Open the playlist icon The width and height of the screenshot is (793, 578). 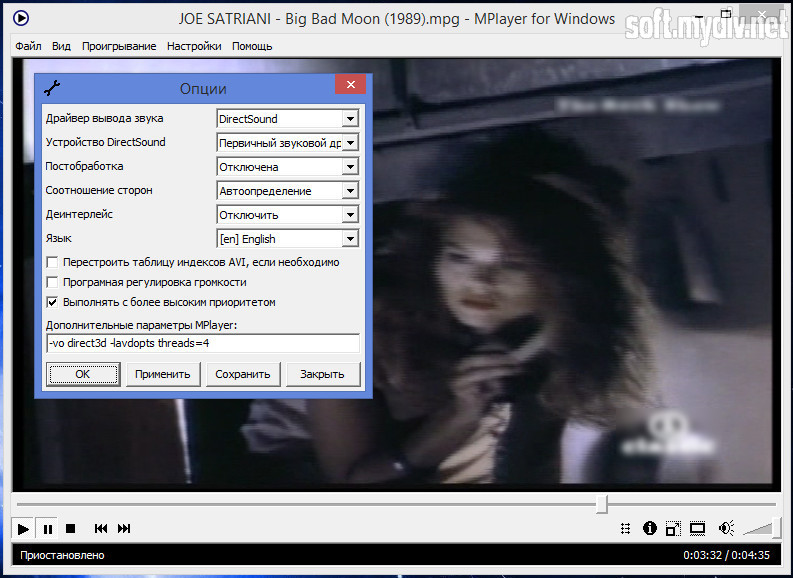point(626,528)
